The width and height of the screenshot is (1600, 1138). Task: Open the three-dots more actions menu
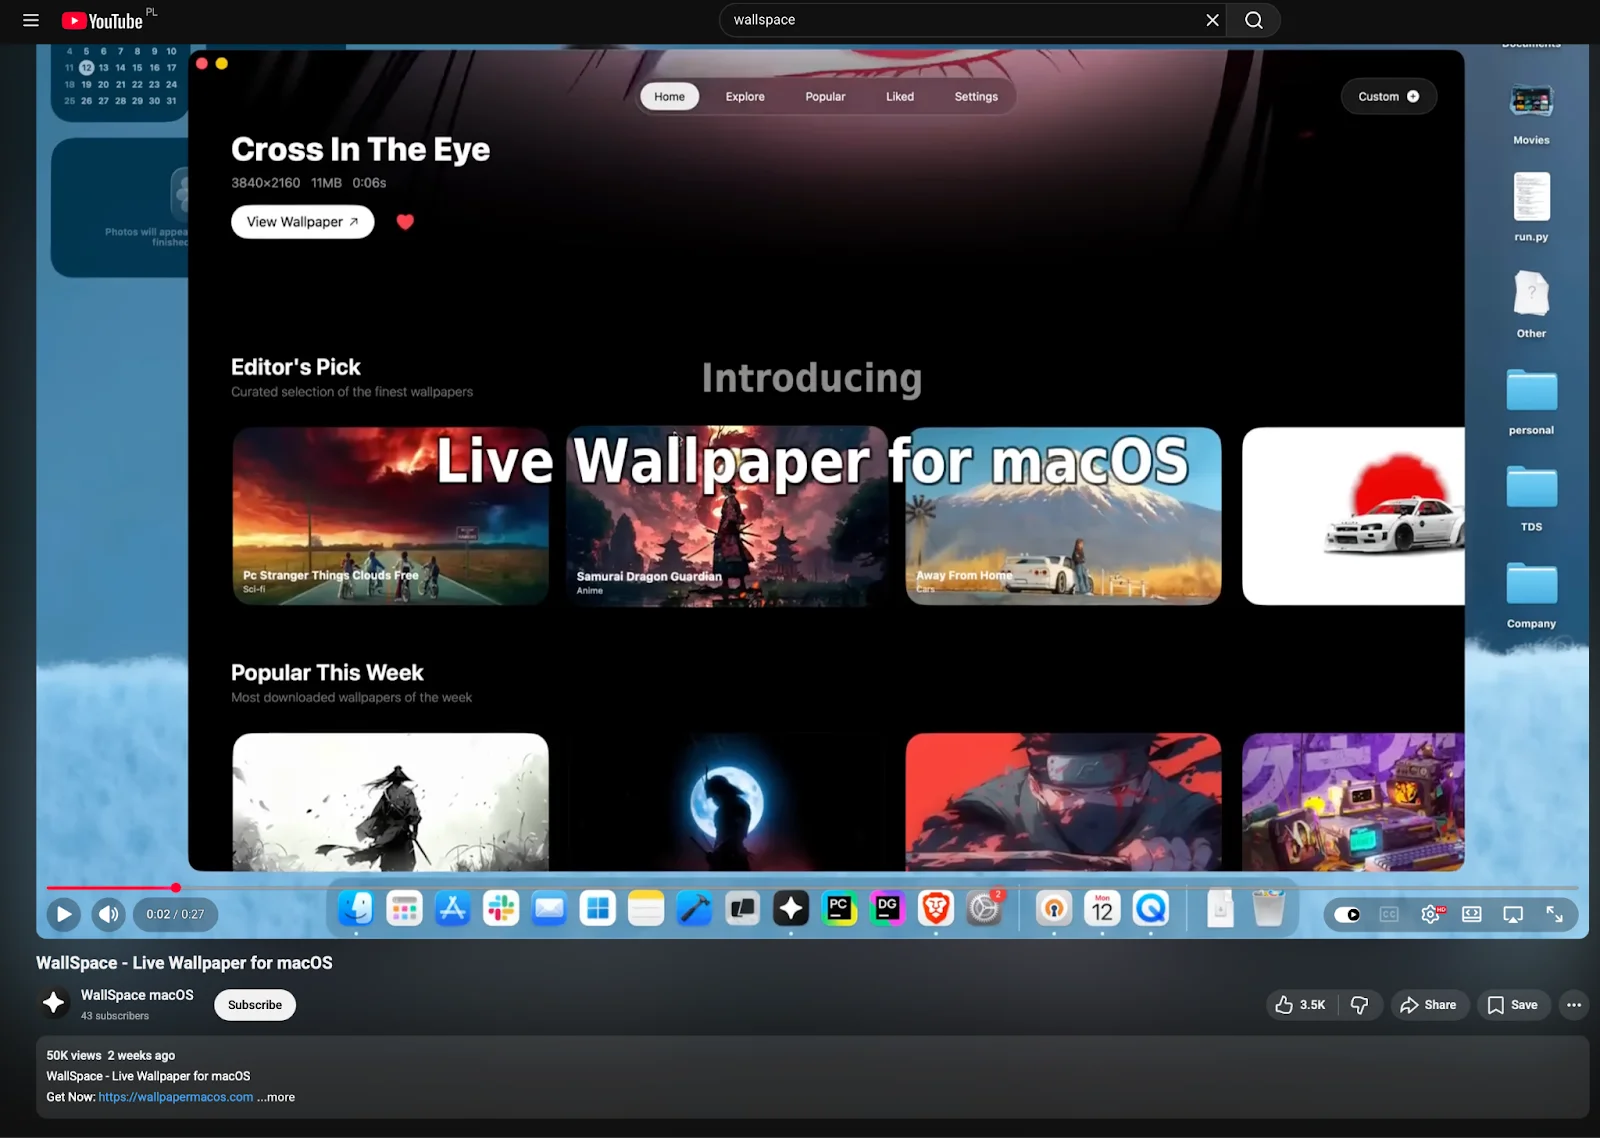[1573, 1005]
